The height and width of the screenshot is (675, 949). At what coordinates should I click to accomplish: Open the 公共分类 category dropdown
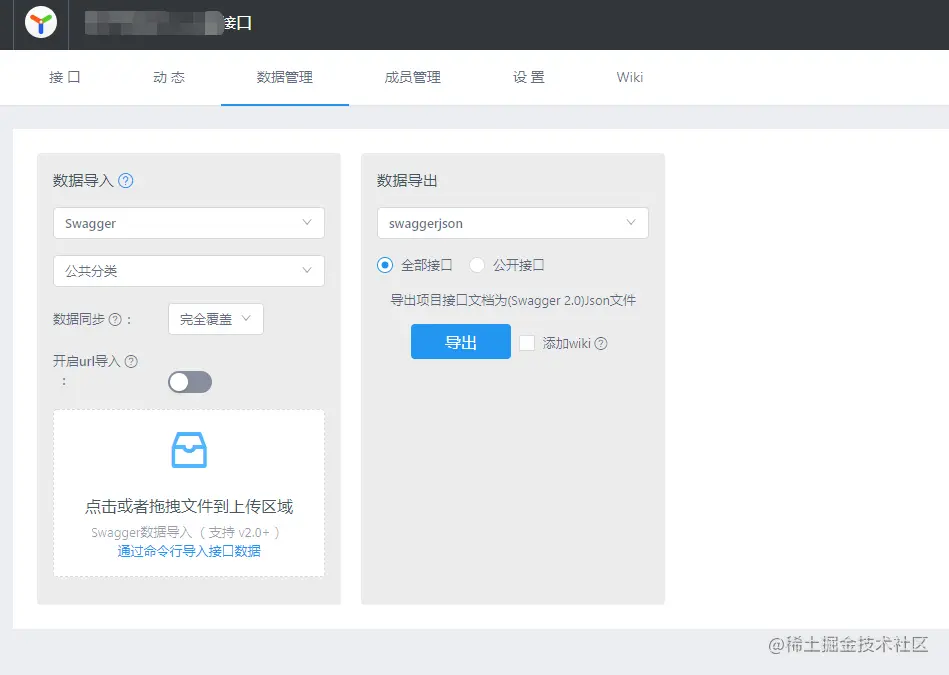point(189,271)
